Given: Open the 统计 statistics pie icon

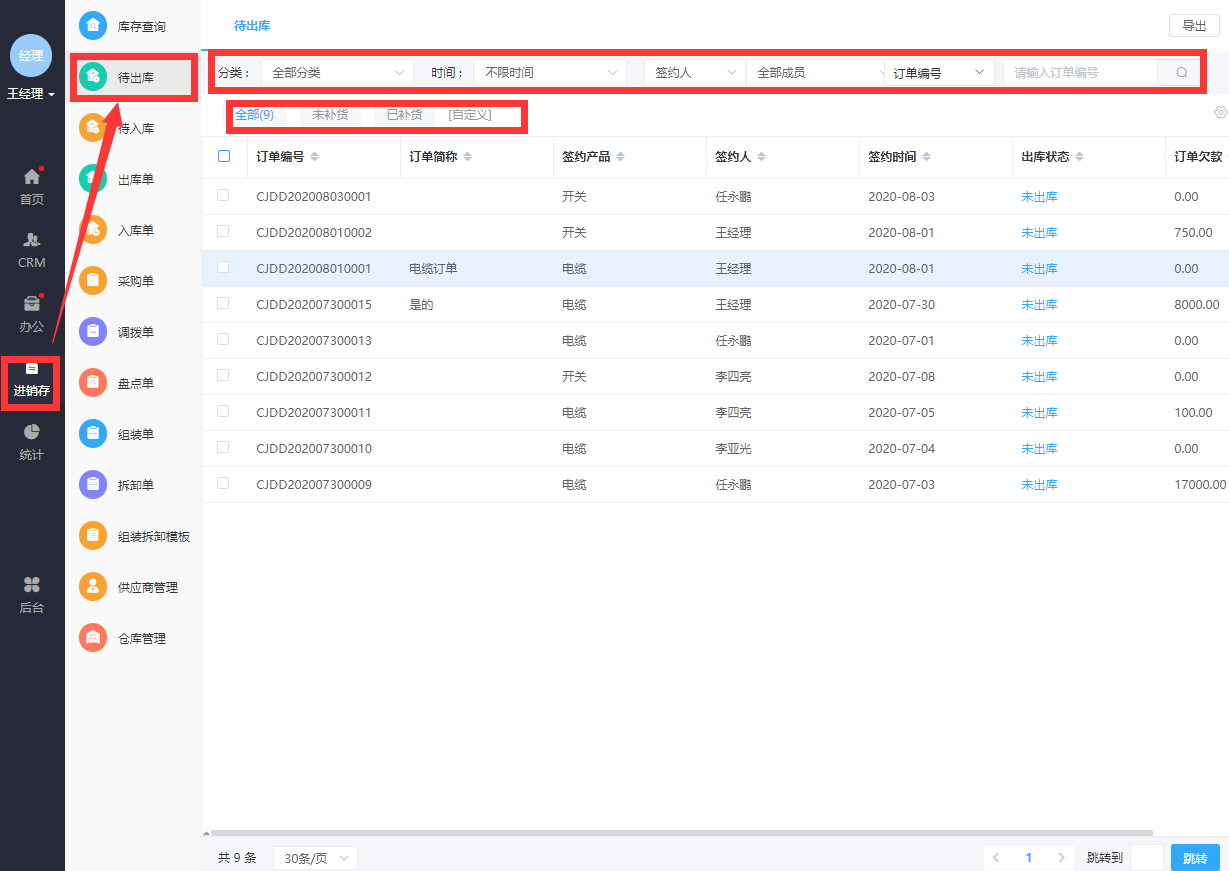Looking at the screenshot, I should tap(32, 432).
